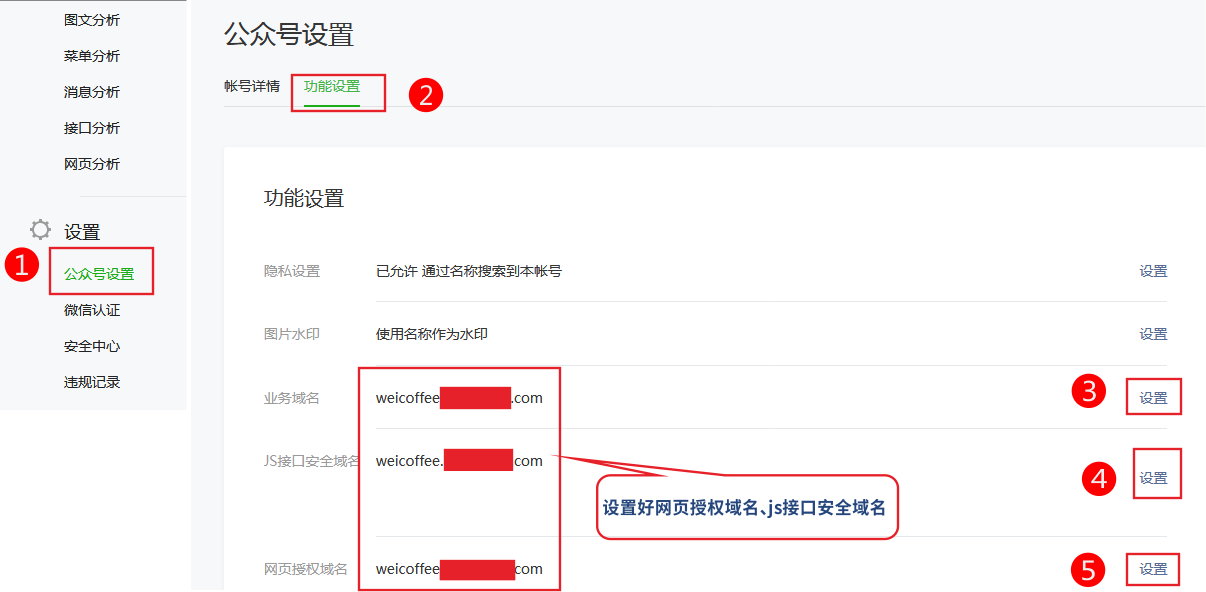The width and height of the screenshot is (1206, 592).
Task: Click 设置 link for 隐私设置
Action: click(1153, 271)
